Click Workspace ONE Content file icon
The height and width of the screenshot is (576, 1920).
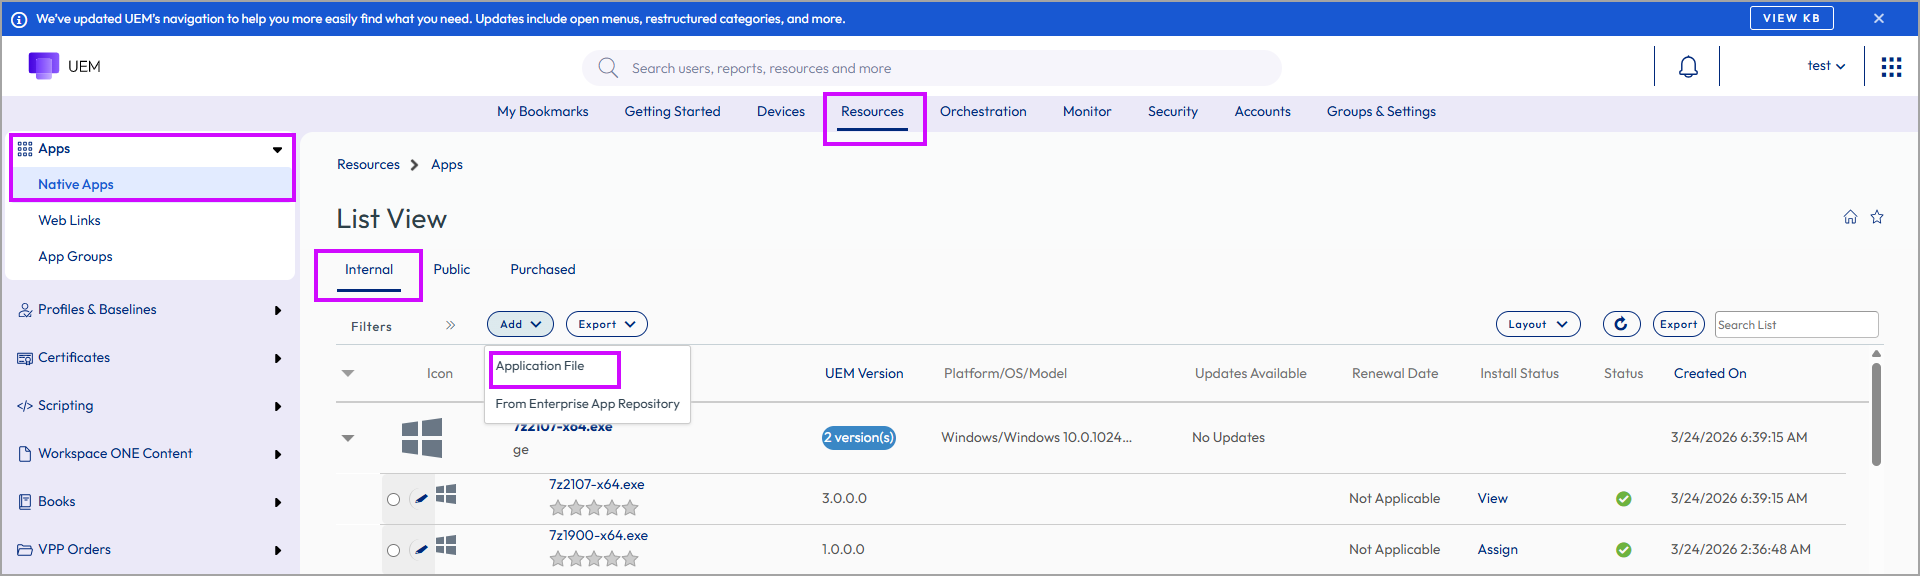click(25, 454)
